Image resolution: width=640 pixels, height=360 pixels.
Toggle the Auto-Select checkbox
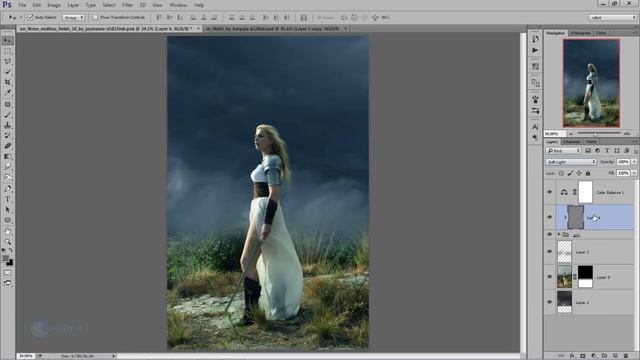pyautogui.click(x=31, y=18)
